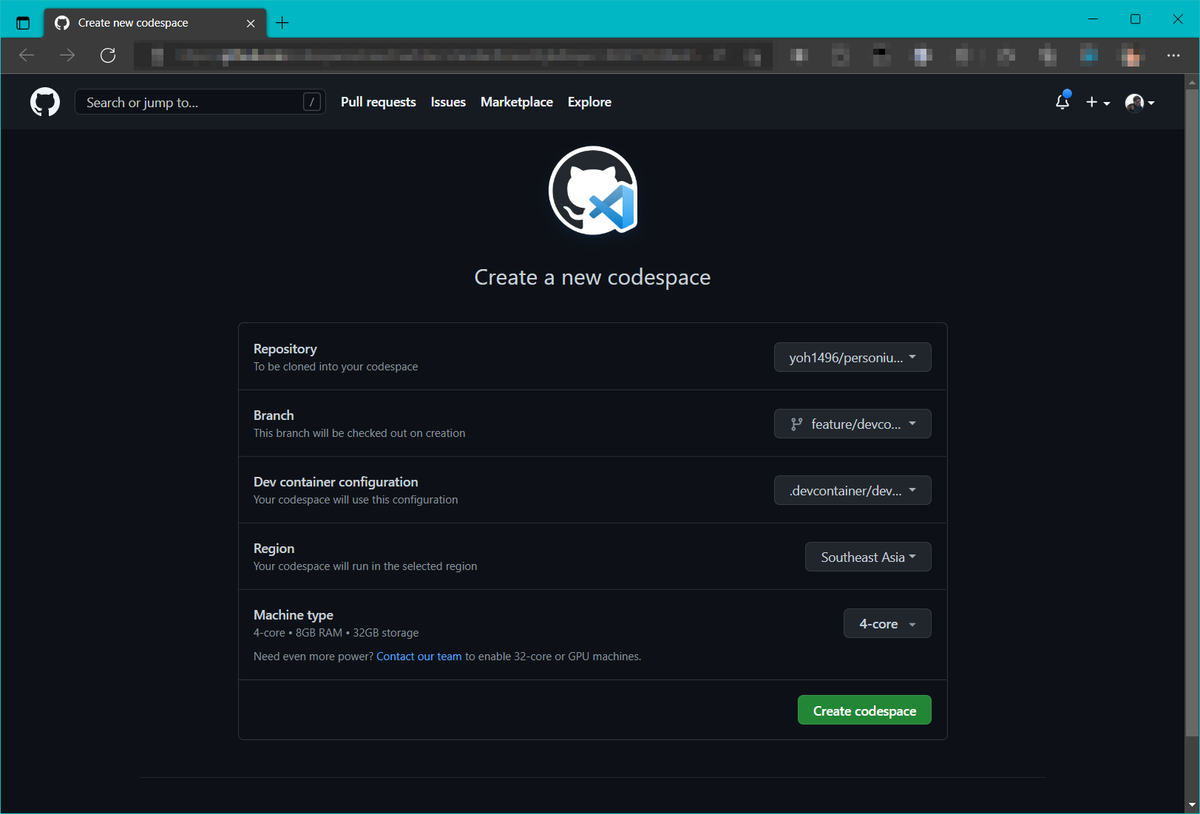
Task: Click the Create codespace button
Action: tap(864, 710)
